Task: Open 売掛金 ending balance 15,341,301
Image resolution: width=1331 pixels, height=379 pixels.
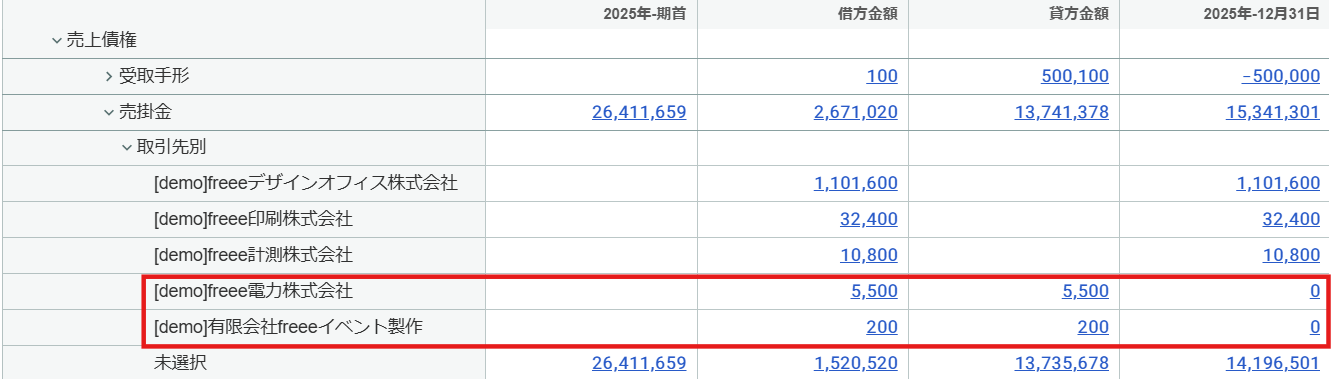Action: [x=1273, y=112]
